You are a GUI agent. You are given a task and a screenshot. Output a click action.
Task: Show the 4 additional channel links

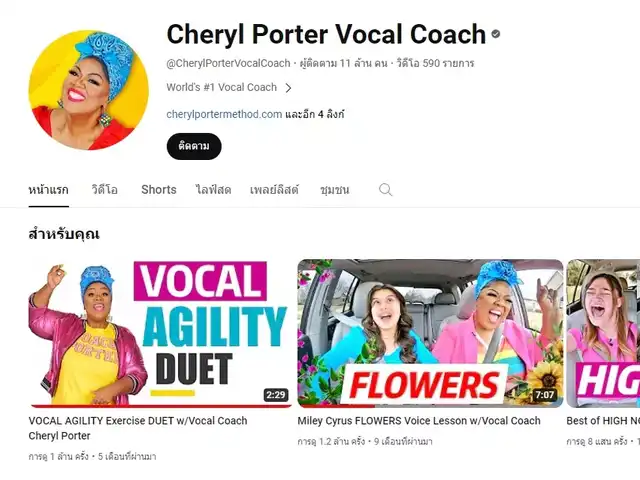[314, 114]
